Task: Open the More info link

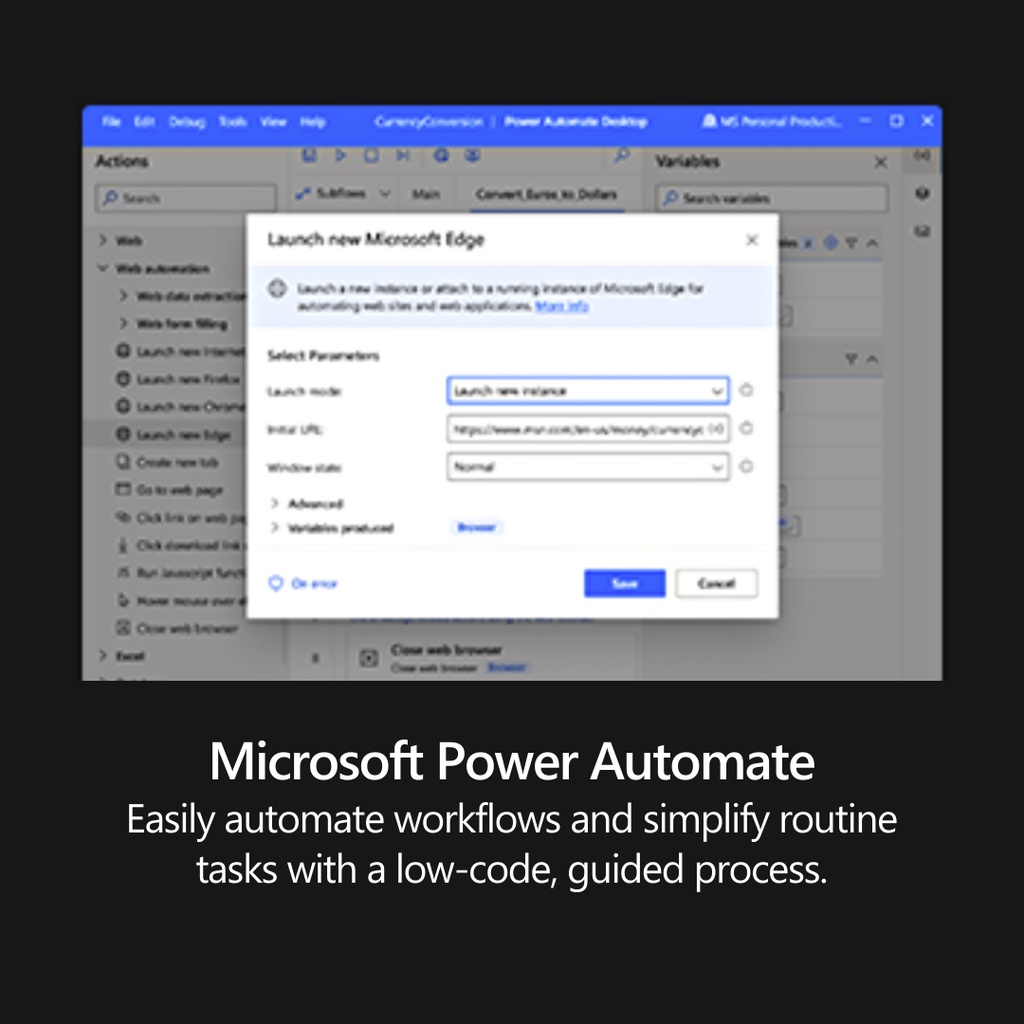Action: pyautogui.click(x=562, y=306)
